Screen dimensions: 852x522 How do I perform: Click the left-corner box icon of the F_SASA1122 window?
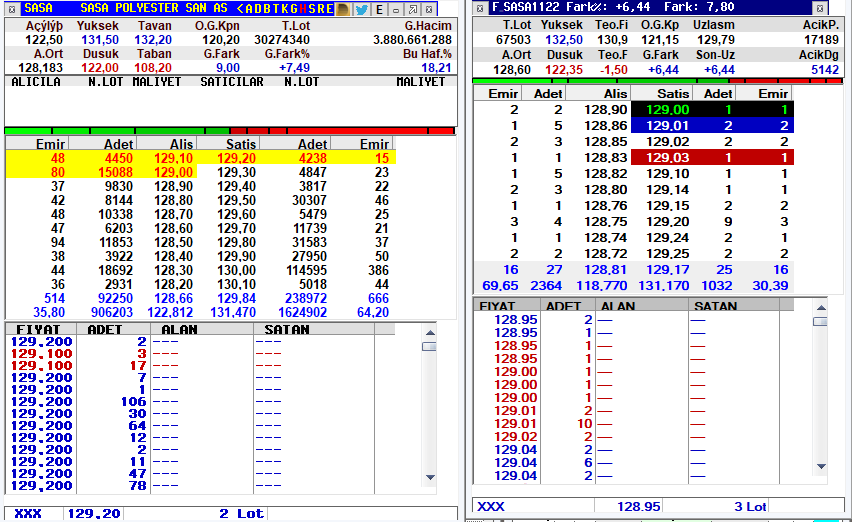click(479, 8)
